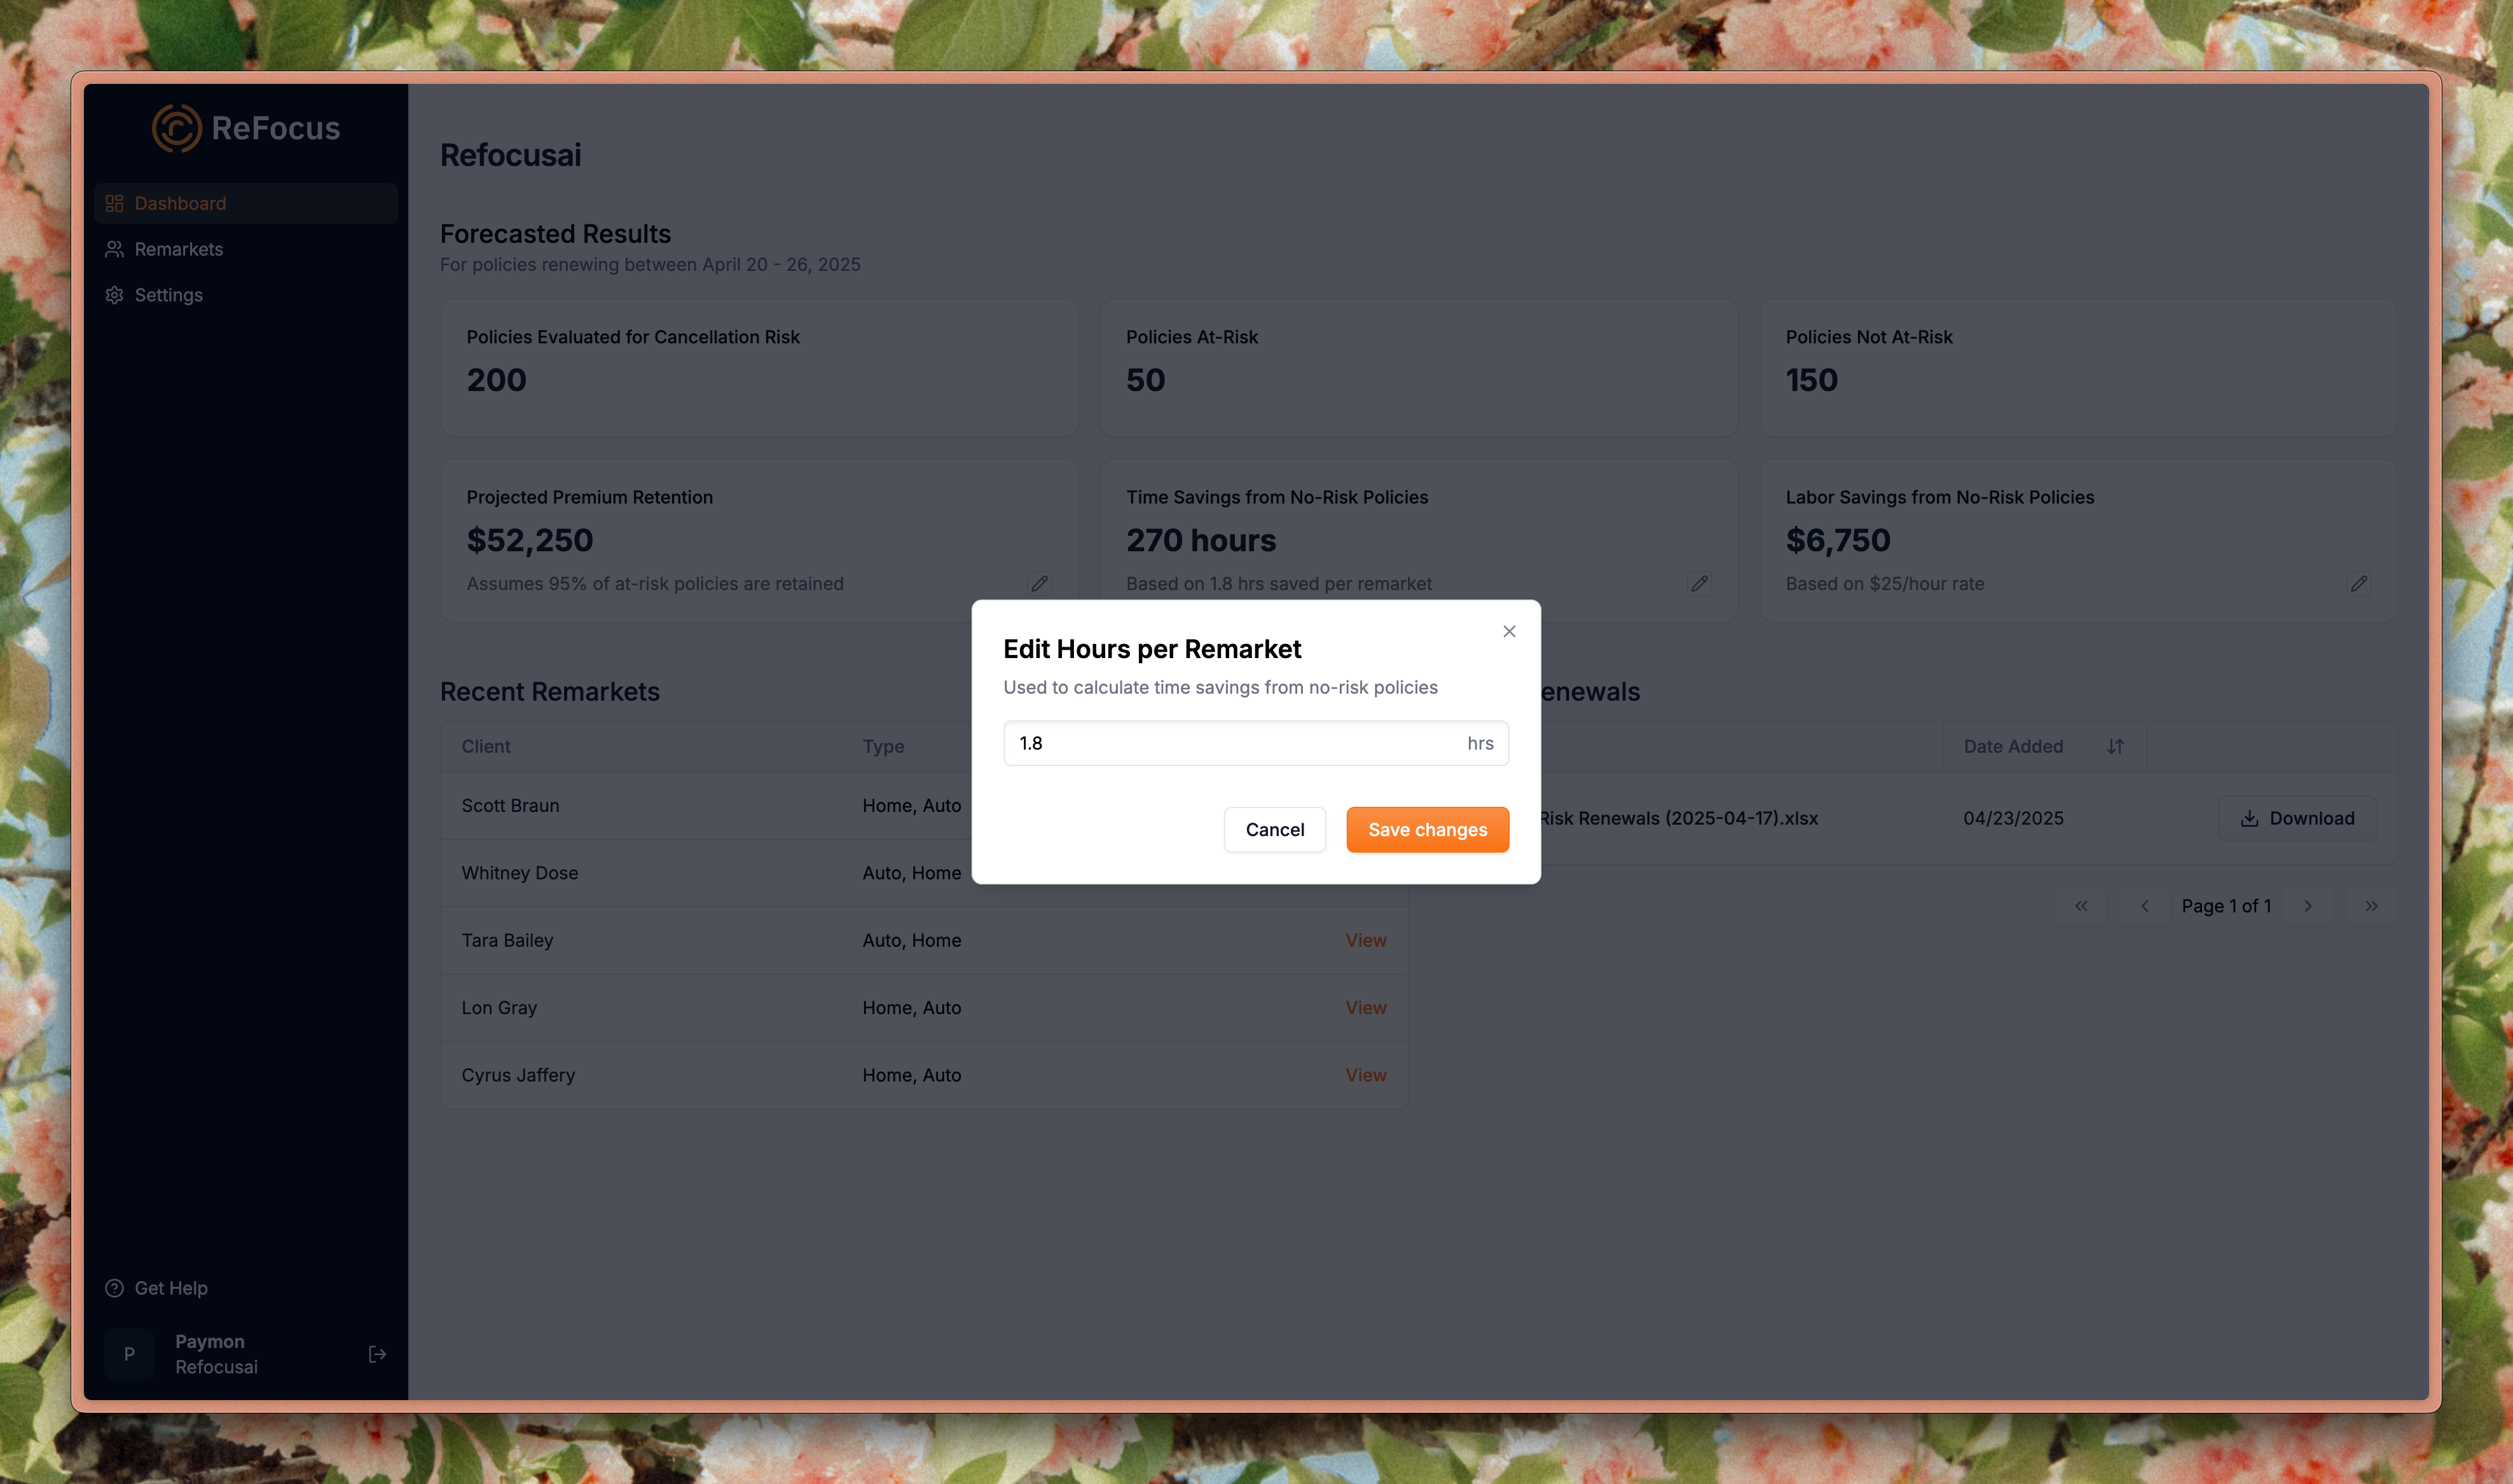Go to previous page chevron
Viewport: 2513px width, 1484px height.
2144,906
